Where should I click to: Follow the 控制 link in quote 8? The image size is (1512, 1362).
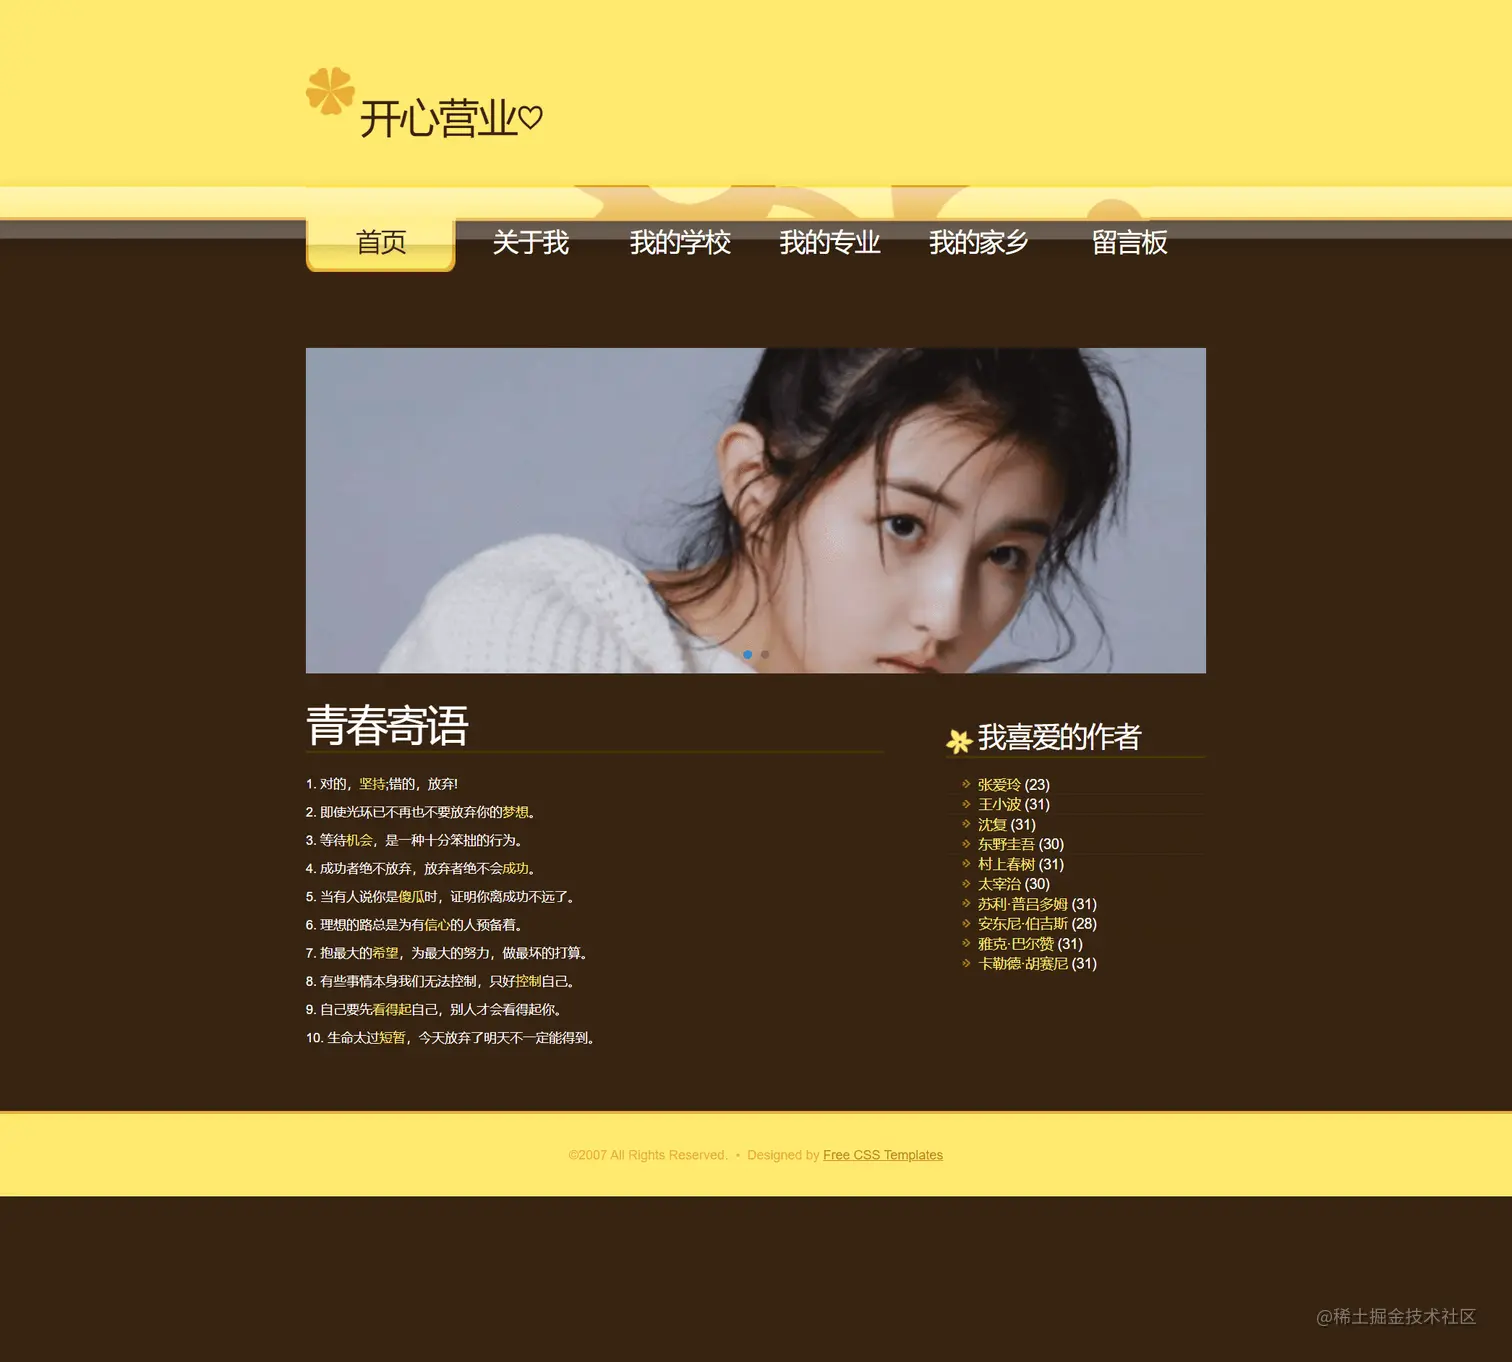(528, 981)
